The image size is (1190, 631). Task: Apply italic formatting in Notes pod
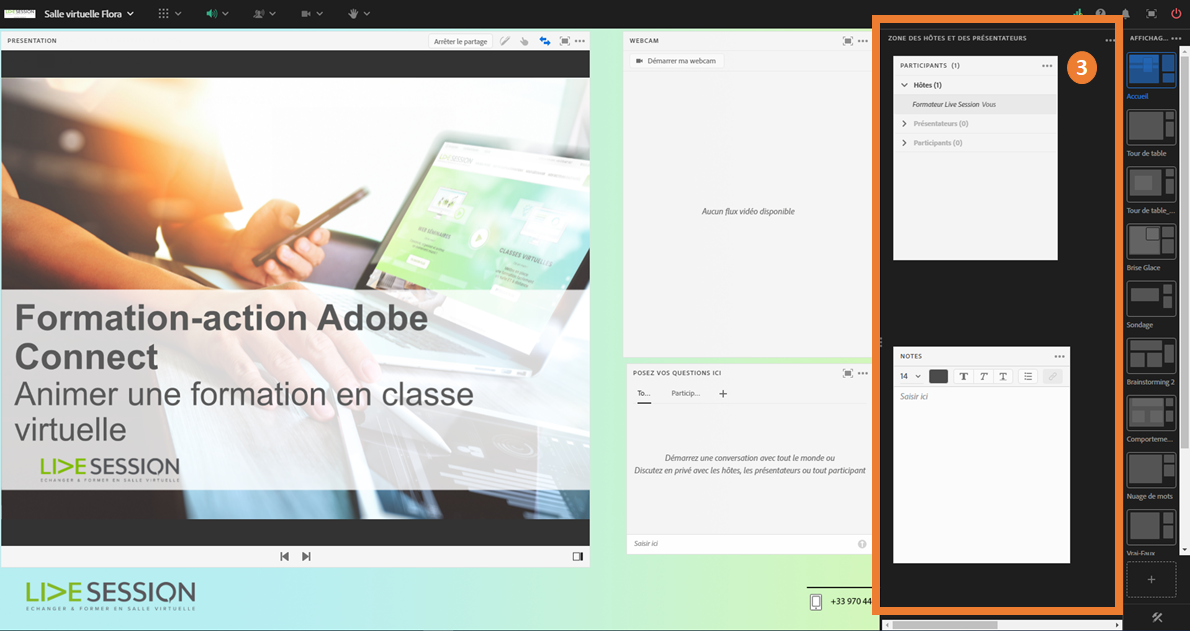pyautogui.click(x=984, y=377)
